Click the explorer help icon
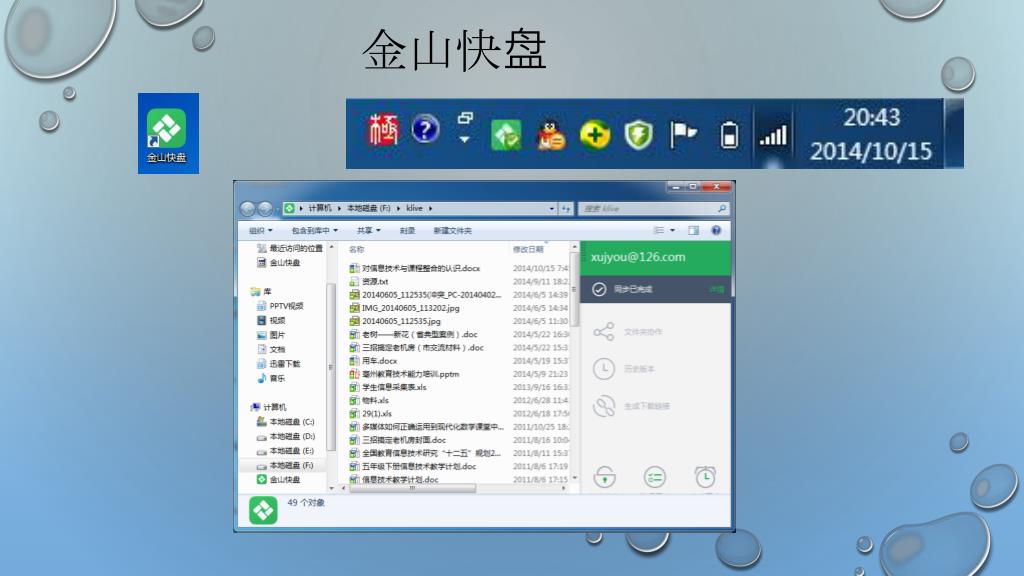Viewport: 1024px width, 576px height. click(x=716, y=231)
